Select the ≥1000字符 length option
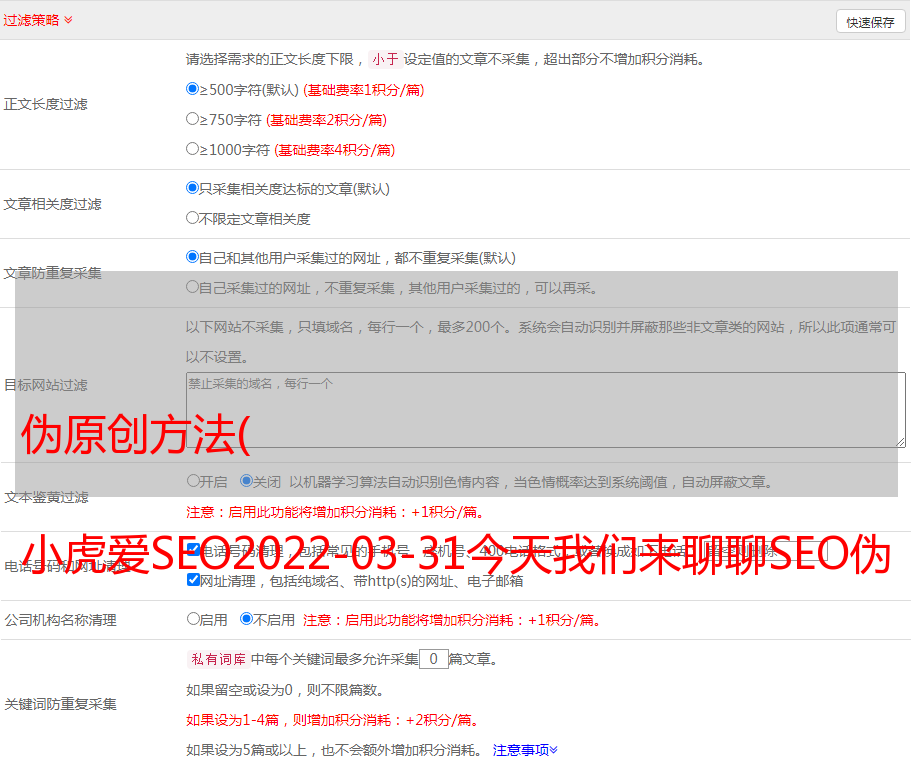Viewport: 912px width, 768px height. click(x=192, y=148)
